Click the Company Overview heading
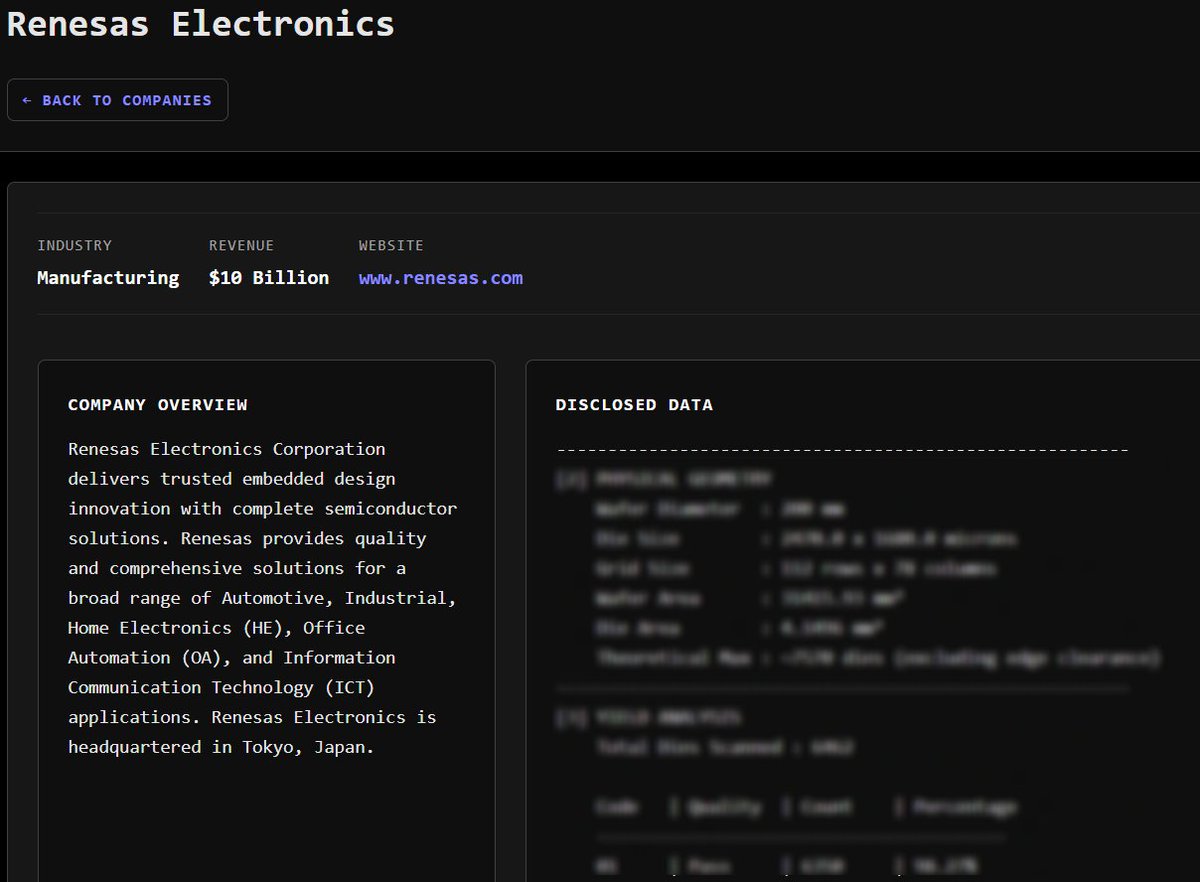This screenshot has height=882, width=1200. (158, 405)
